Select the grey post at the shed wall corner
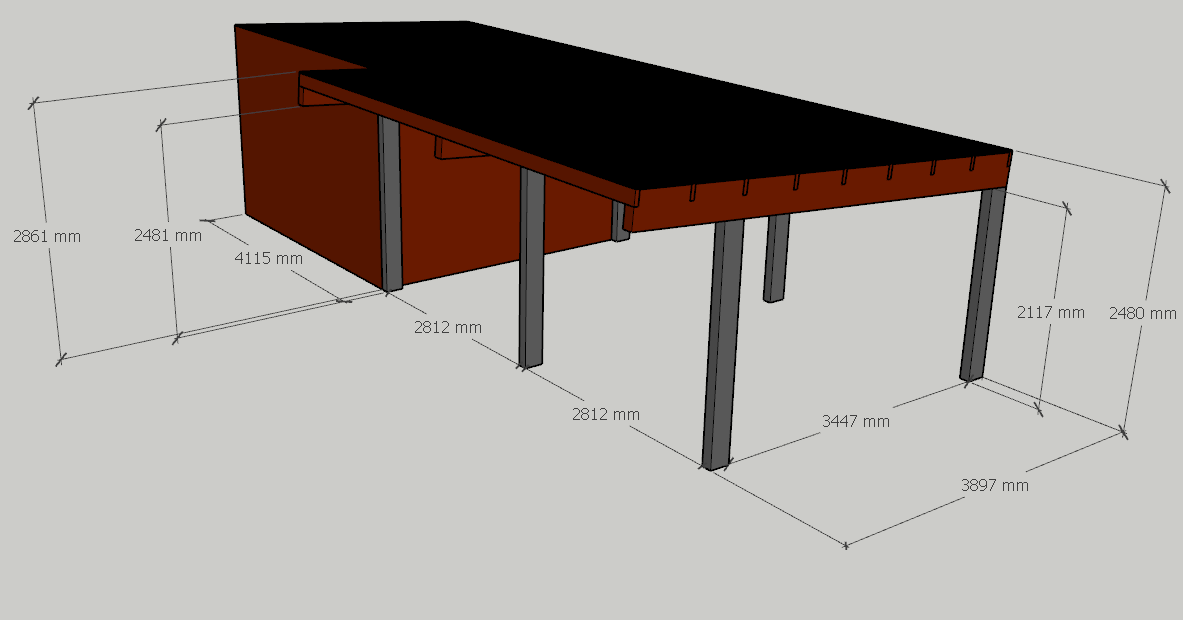The height and width of the screenshot is (620, 1183). click(389, 204)
